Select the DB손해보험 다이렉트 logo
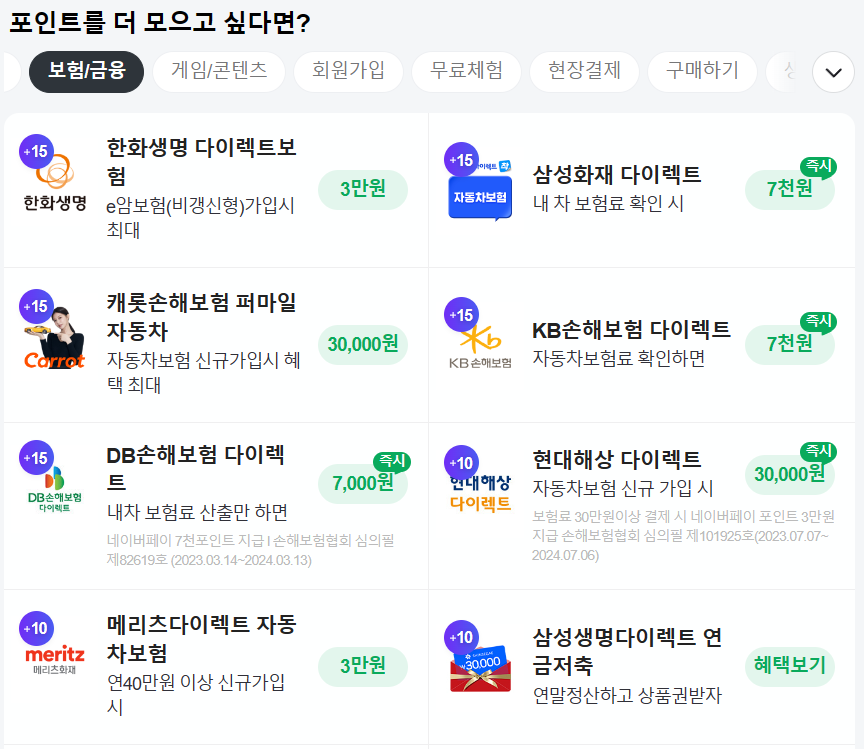 55,487
